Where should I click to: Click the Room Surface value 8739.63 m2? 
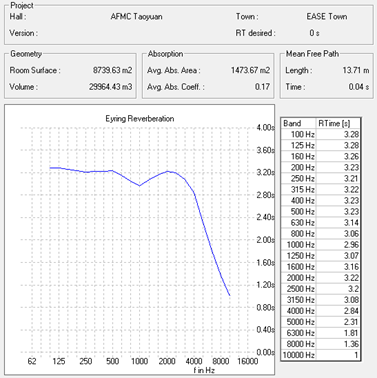tap(112, 70)
